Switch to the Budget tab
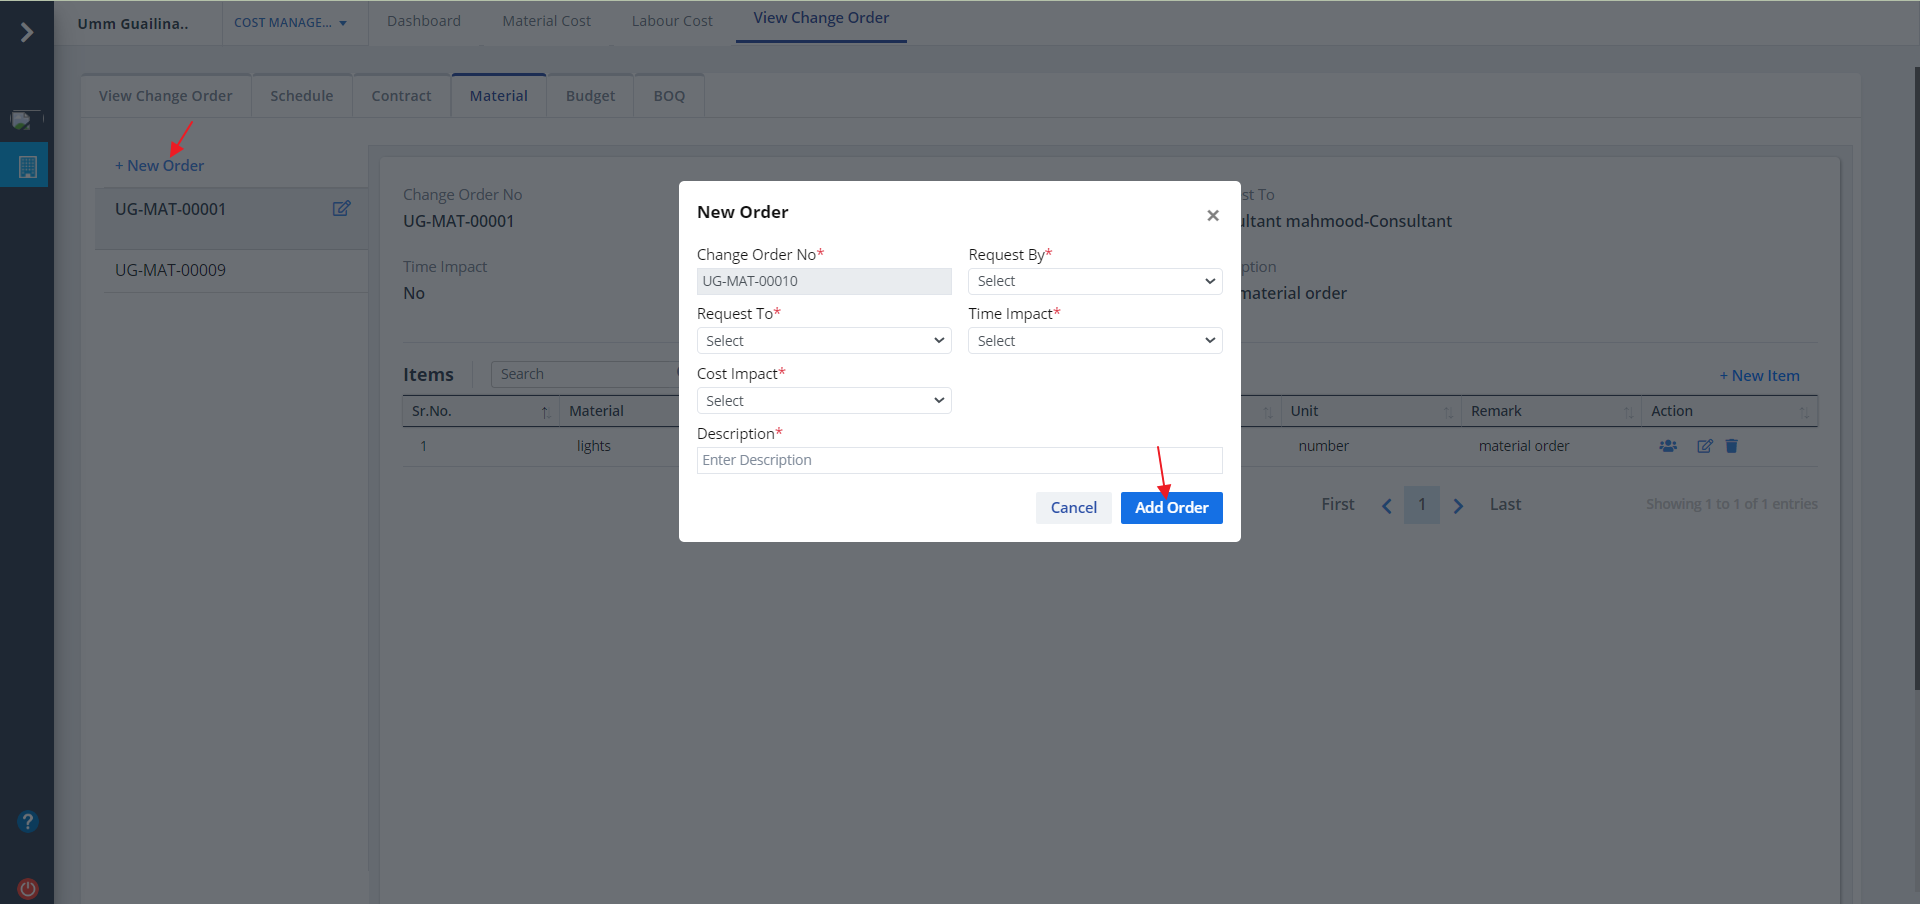 coord(590,96)
